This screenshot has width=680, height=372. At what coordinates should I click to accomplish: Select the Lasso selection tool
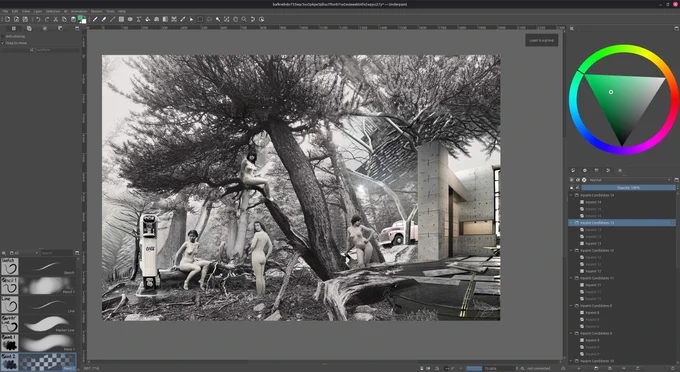pyautogui.click(x=209, y=20)
